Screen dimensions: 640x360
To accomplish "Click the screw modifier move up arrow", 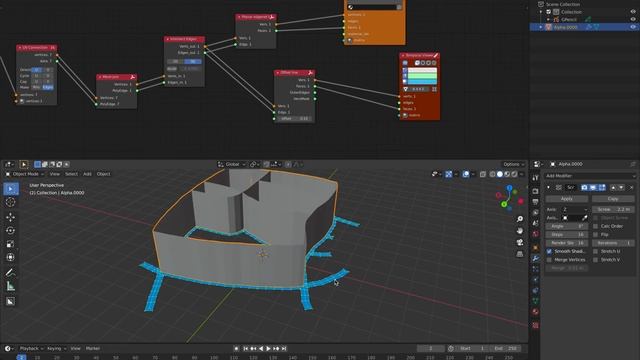I will tap(613, 187).
